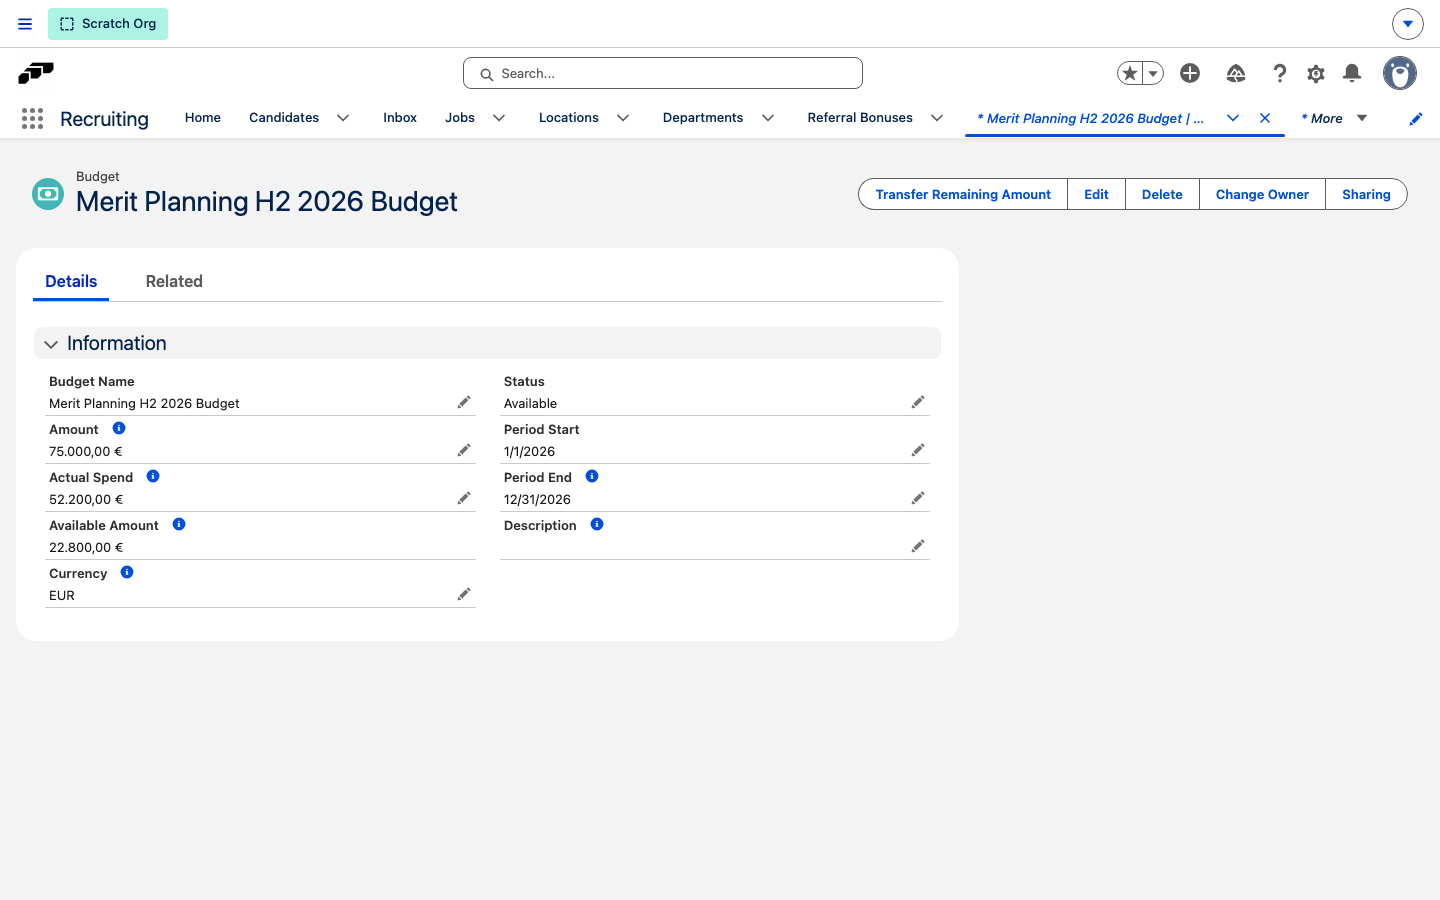This screenshot has width=1440, height=900.
Task: Click the Change Owner button
Action: pyautogui.click(x=1262, y=194)
